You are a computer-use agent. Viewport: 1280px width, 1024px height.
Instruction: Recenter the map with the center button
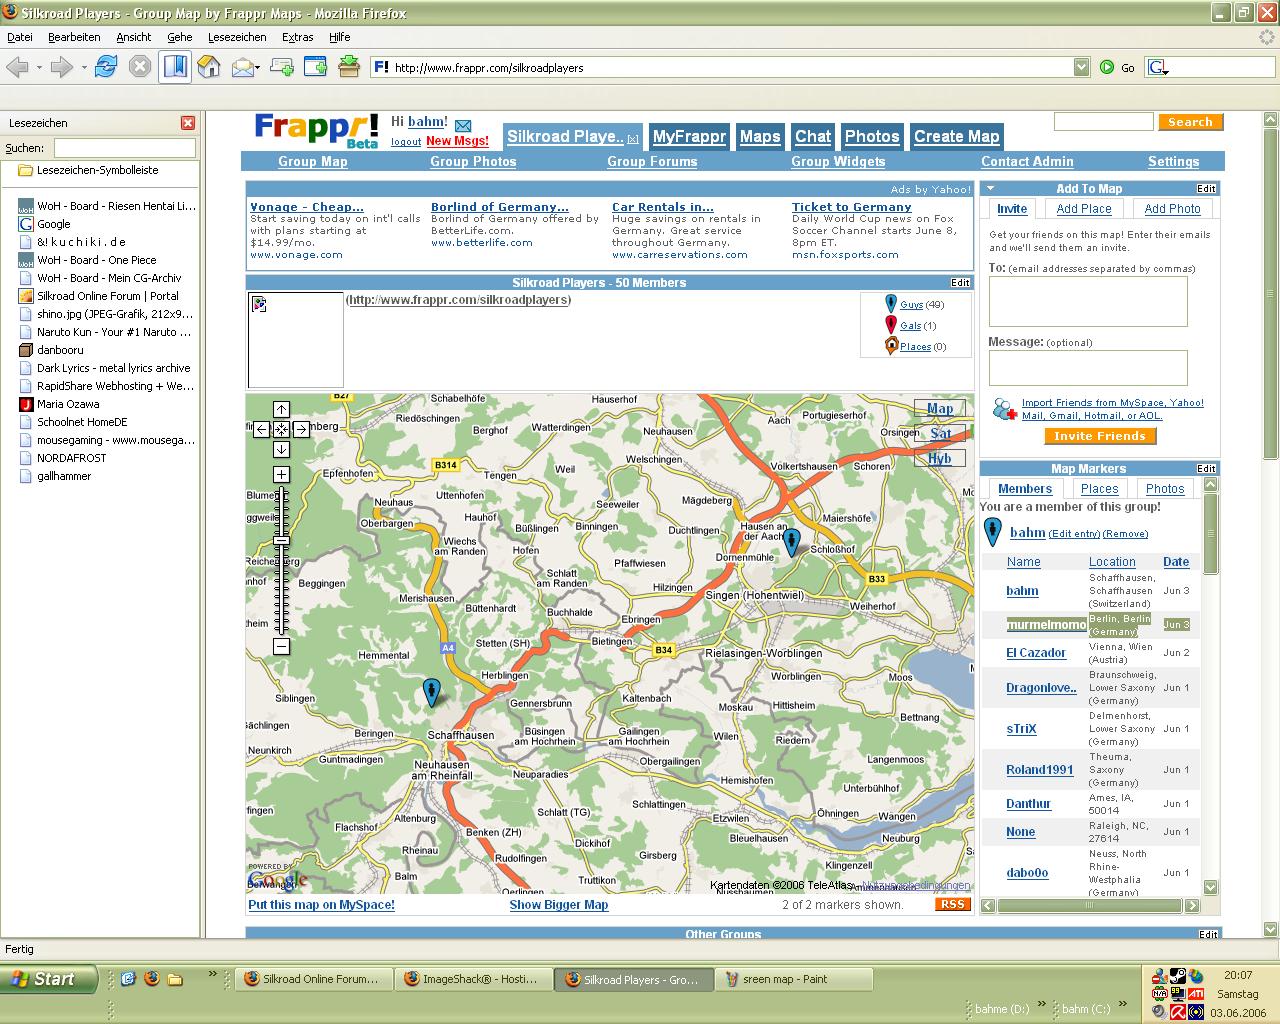[x=281, y=429]
